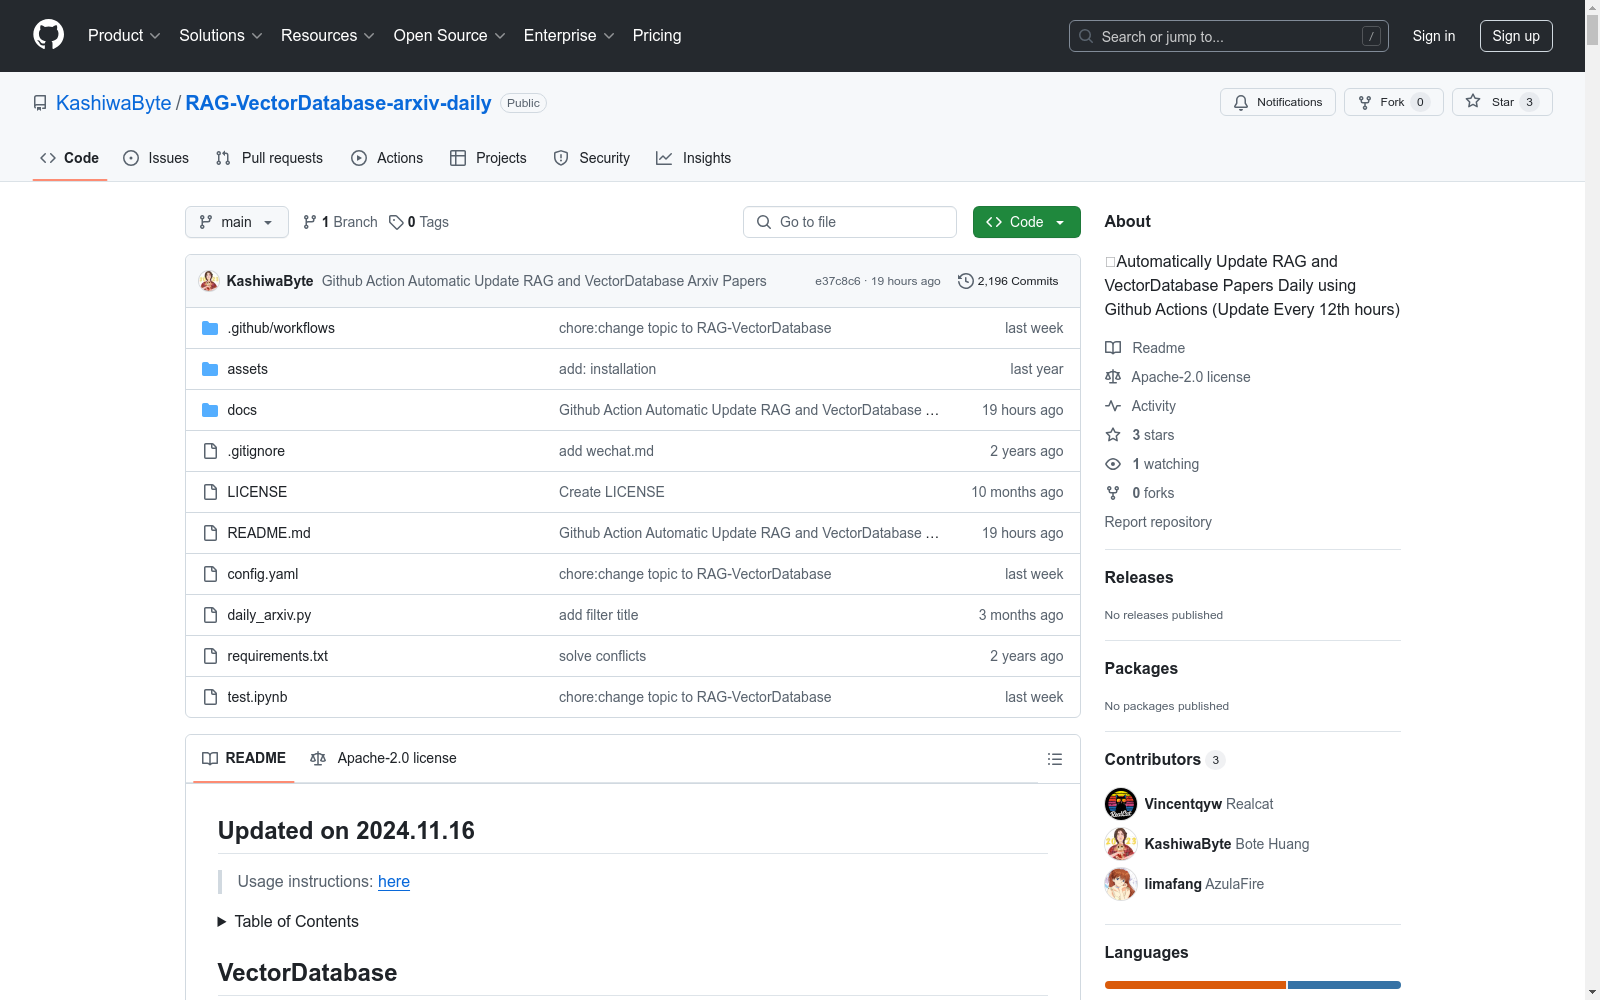
Task: Click the star count badge 3
Action: click(1529, 102)
